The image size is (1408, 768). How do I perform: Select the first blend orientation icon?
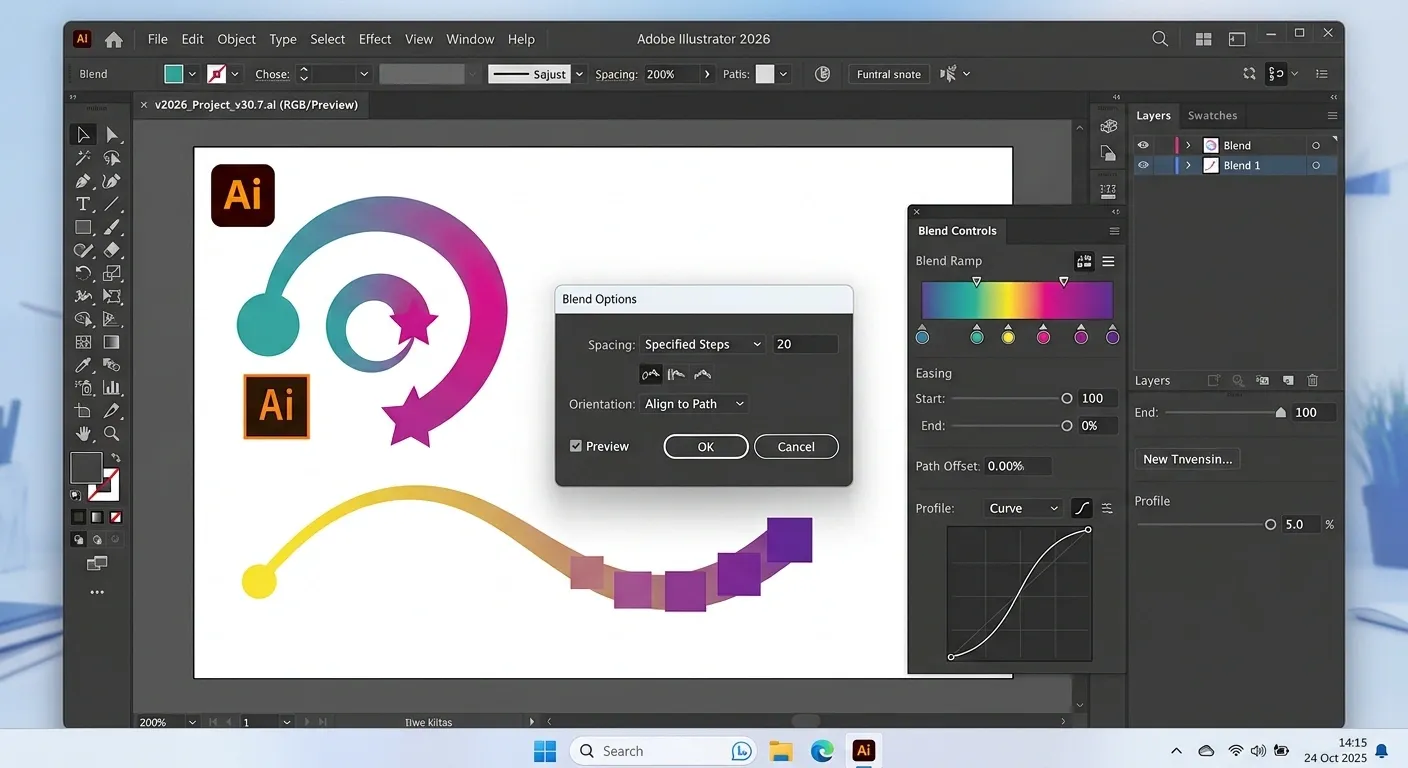tap(651, 374)
